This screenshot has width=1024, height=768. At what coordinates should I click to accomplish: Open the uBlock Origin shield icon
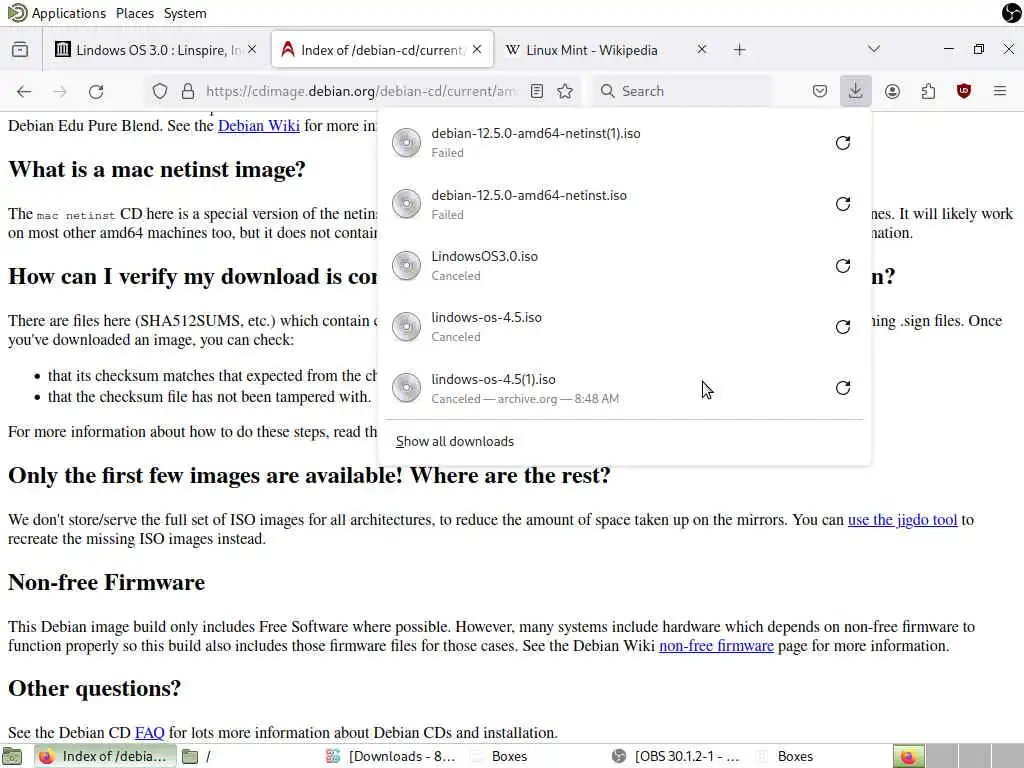[964, 91]
